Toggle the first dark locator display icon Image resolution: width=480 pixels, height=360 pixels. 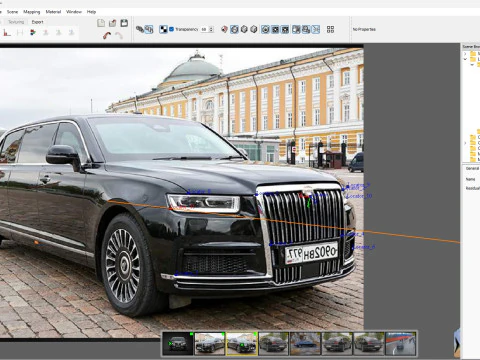click(x=275, y=29)
